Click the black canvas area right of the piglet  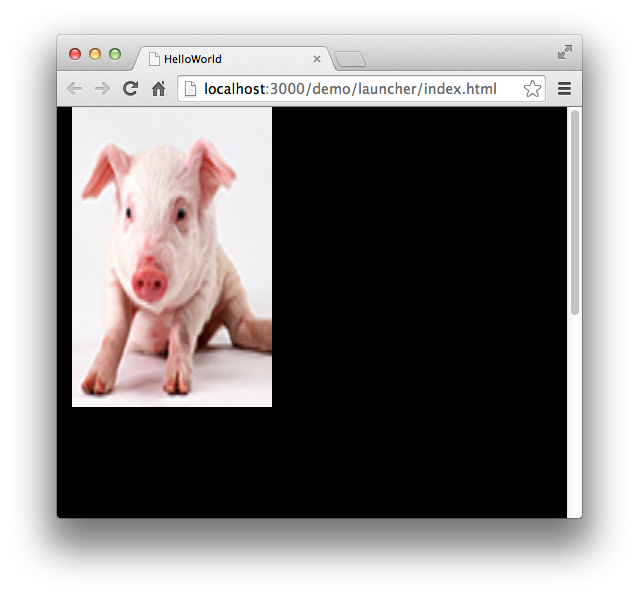[x=420, y=300]
